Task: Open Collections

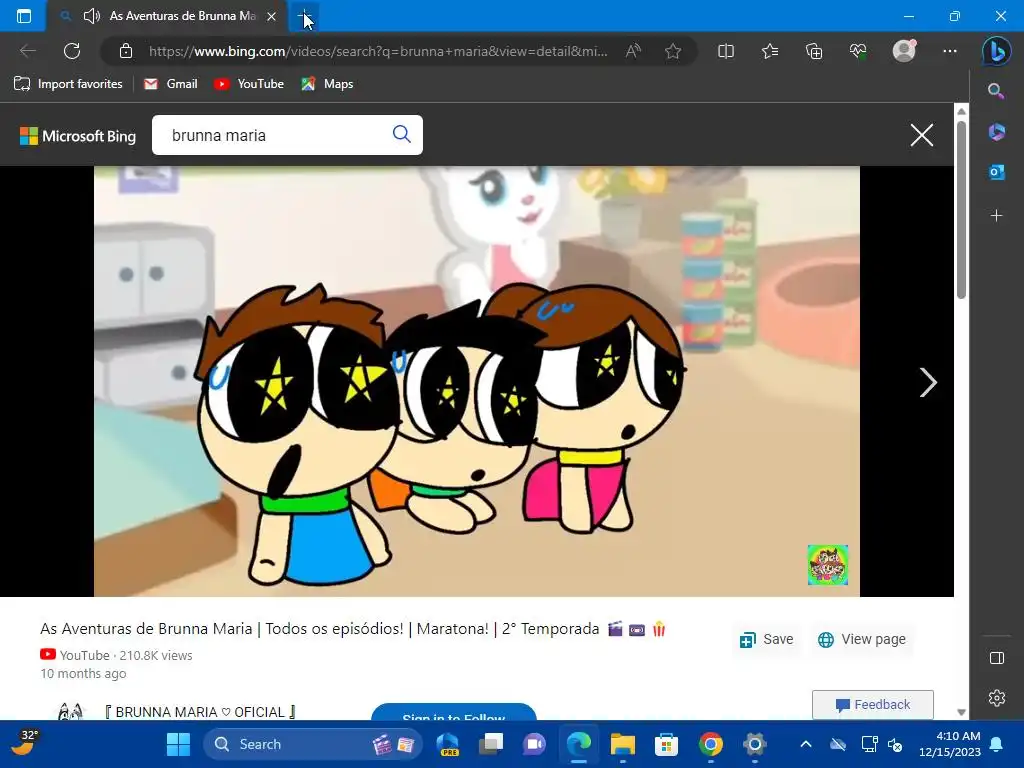Action: 814,51
